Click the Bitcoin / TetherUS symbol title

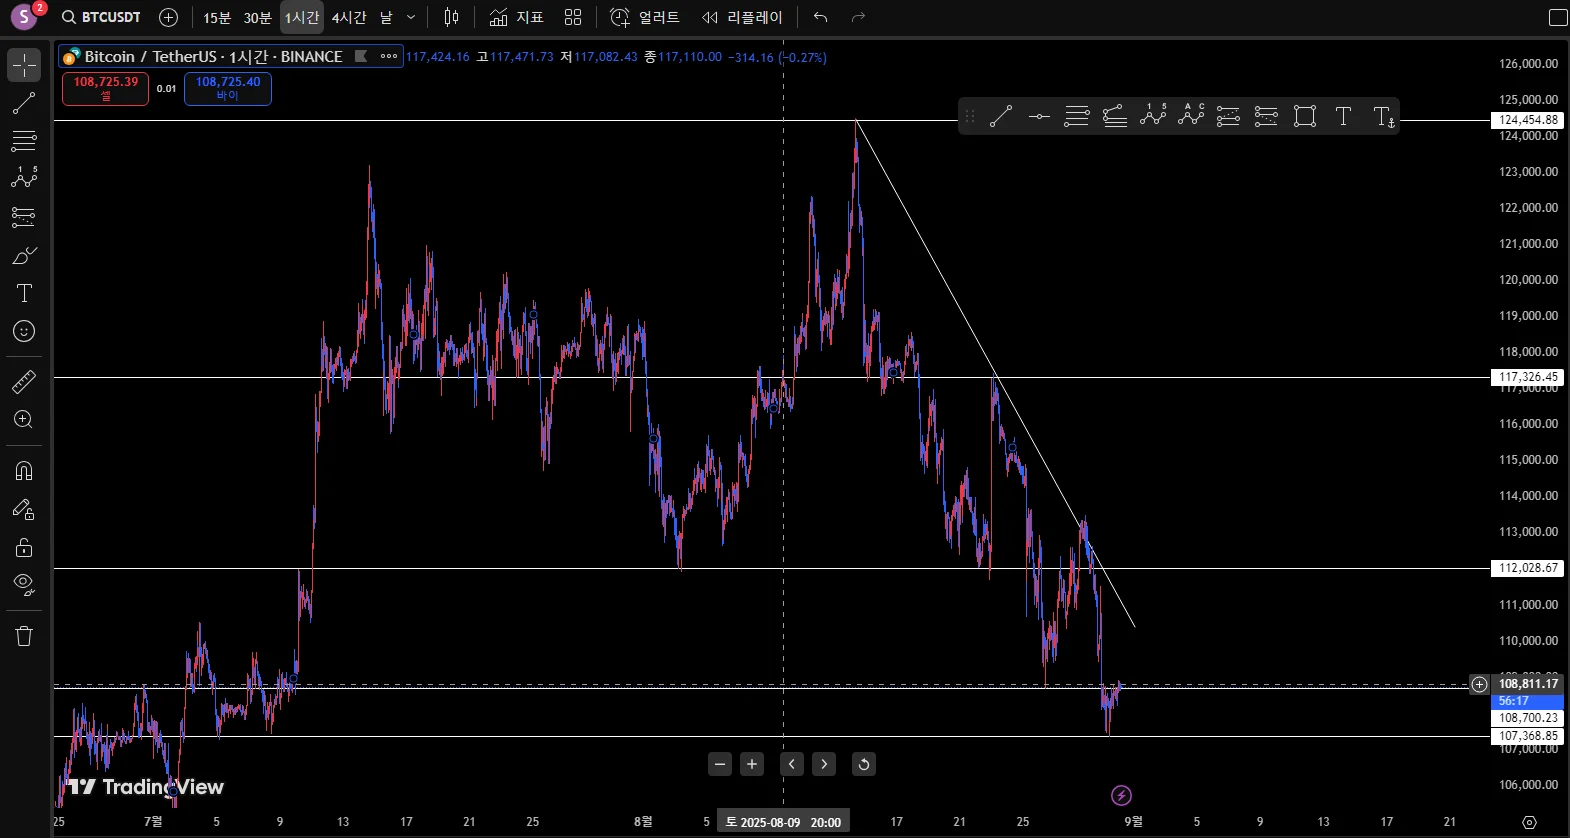tap(213, 56)
